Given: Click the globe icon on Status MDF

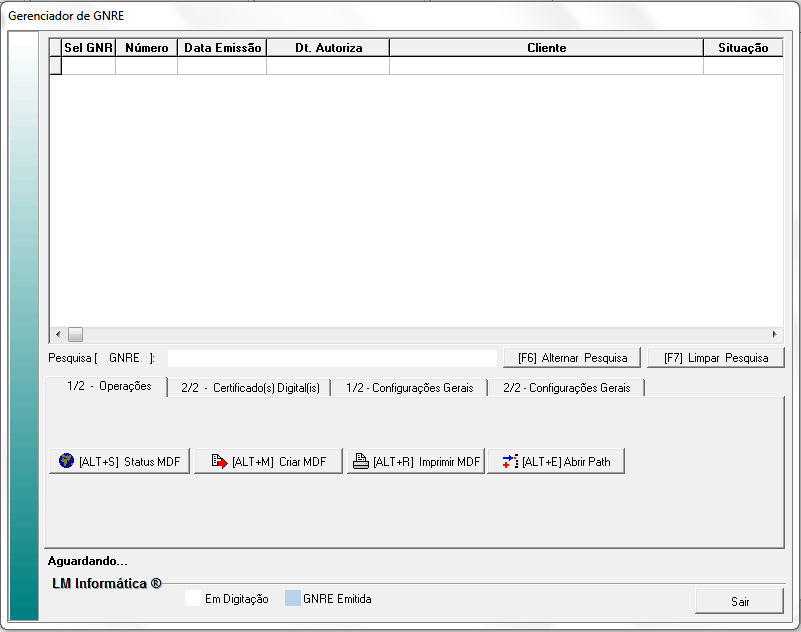Looking at the screenshot, I should click(67, 461).
